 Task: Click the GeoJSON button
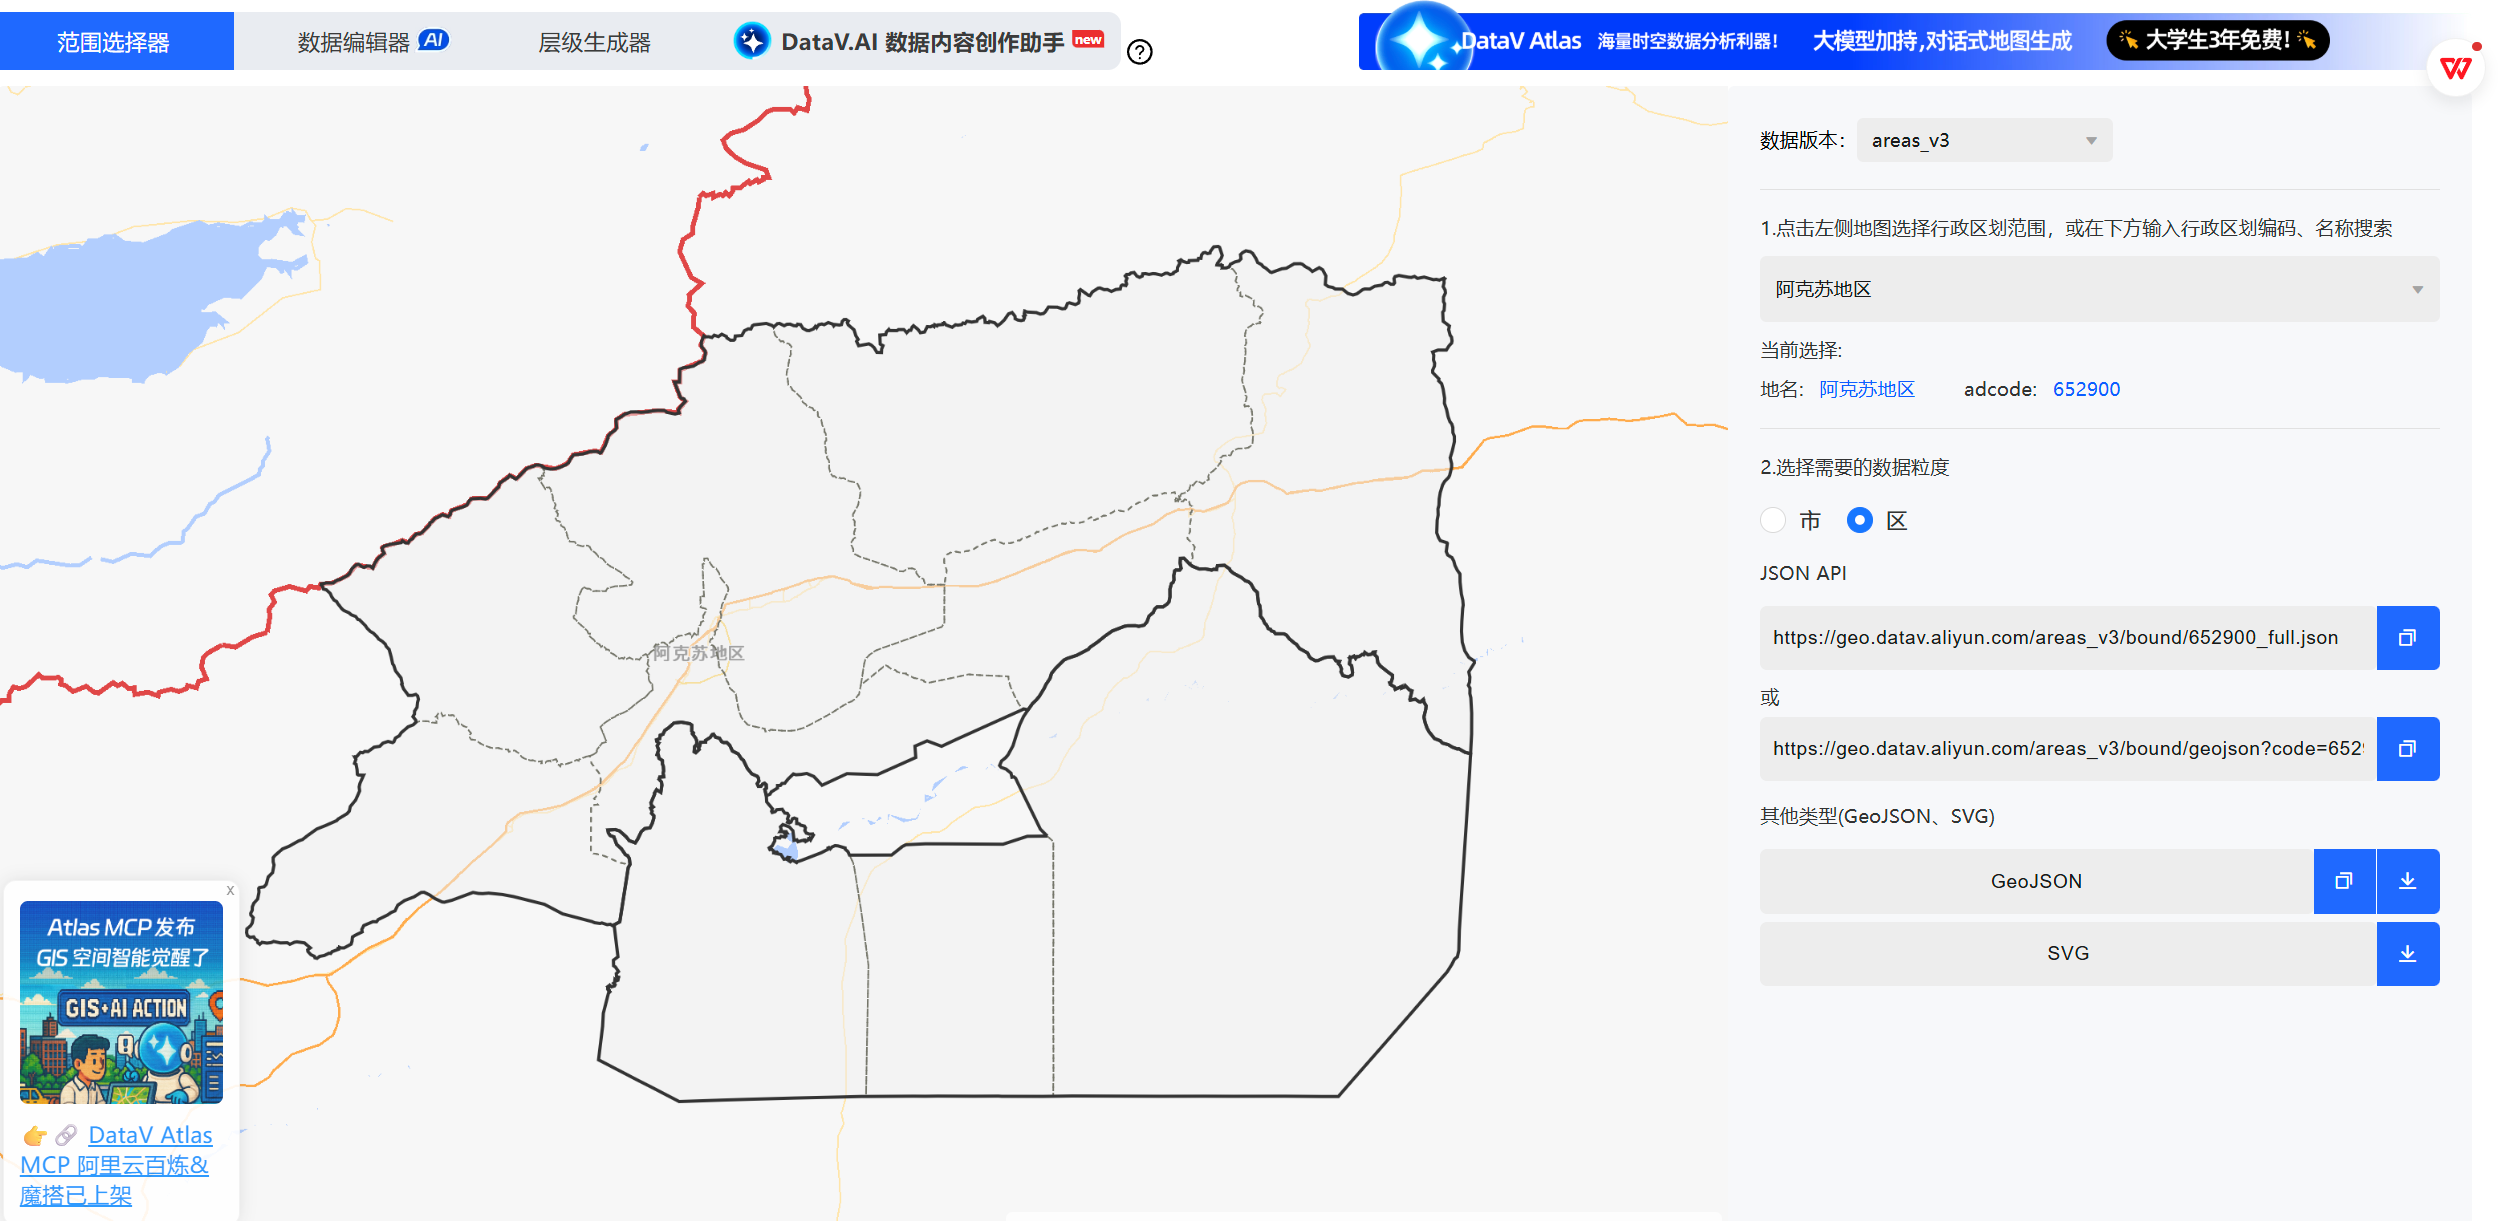(x=2036, y=881)
